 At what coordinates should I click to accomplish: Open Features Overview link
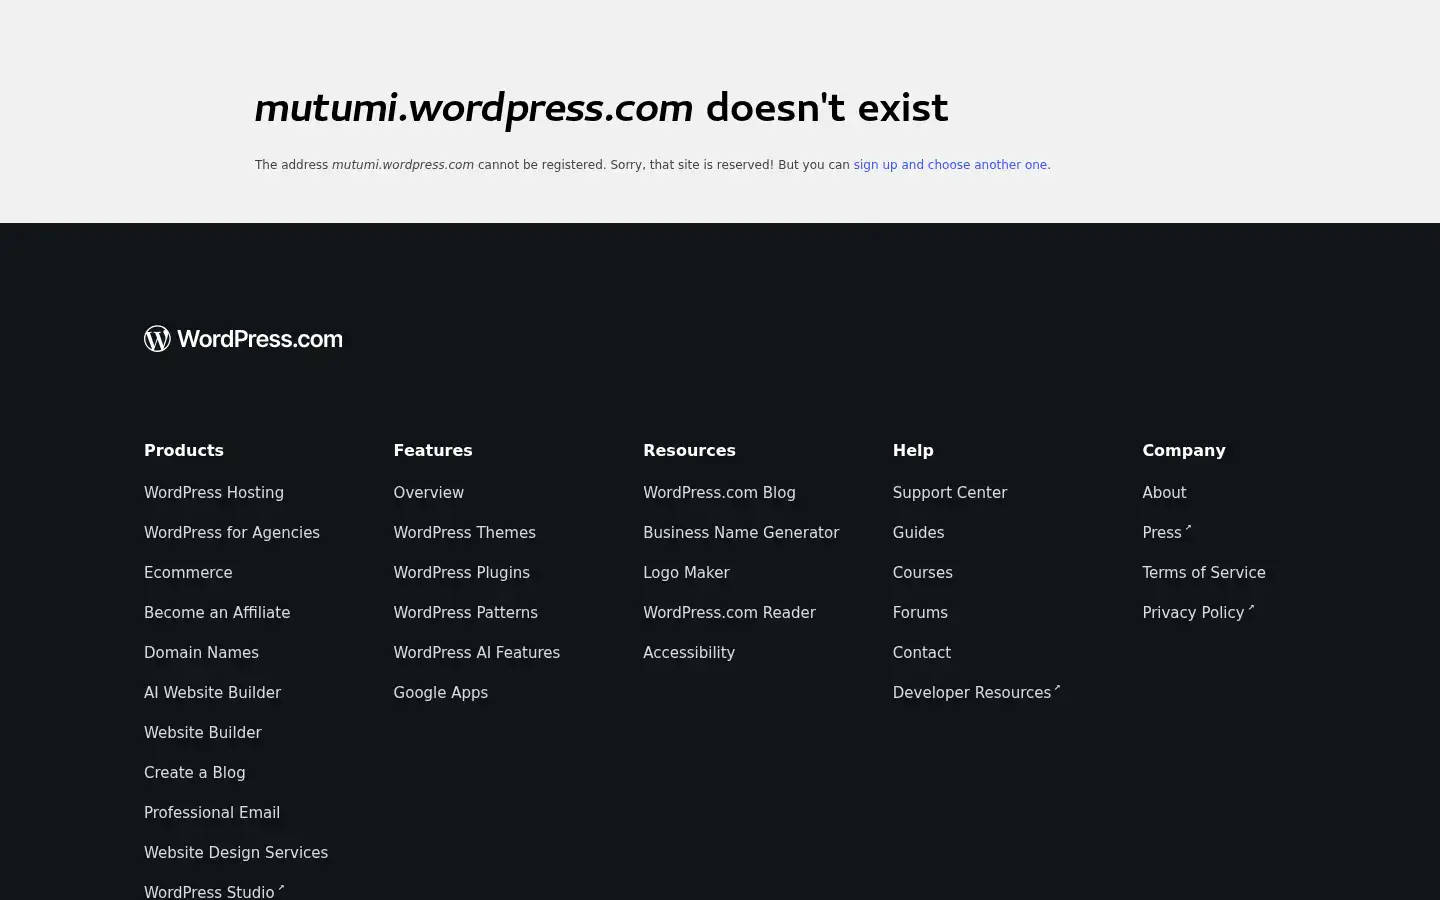[429, 492]
